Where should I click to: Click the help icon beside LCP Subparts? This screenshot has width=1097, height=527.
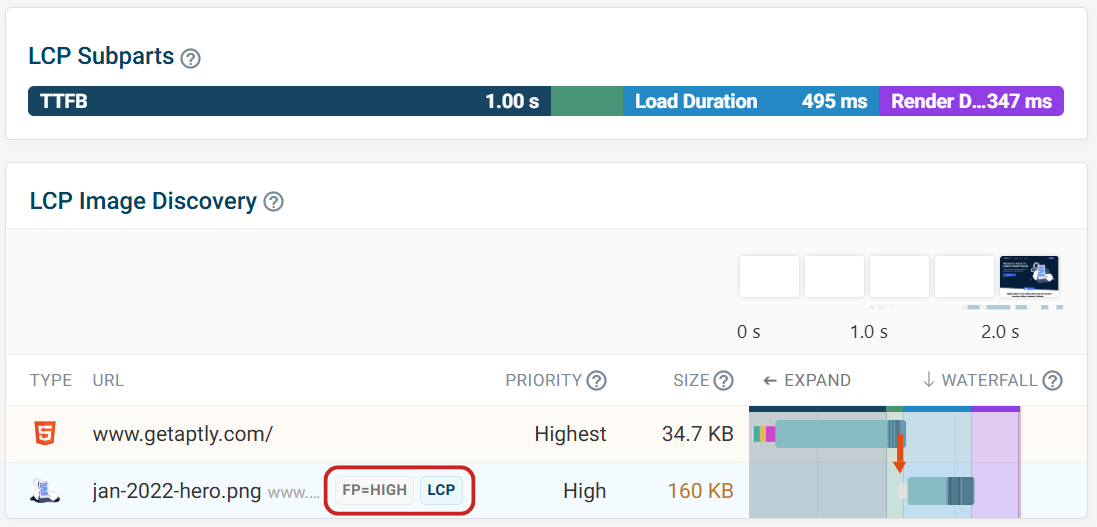click(x=191, y=58)
